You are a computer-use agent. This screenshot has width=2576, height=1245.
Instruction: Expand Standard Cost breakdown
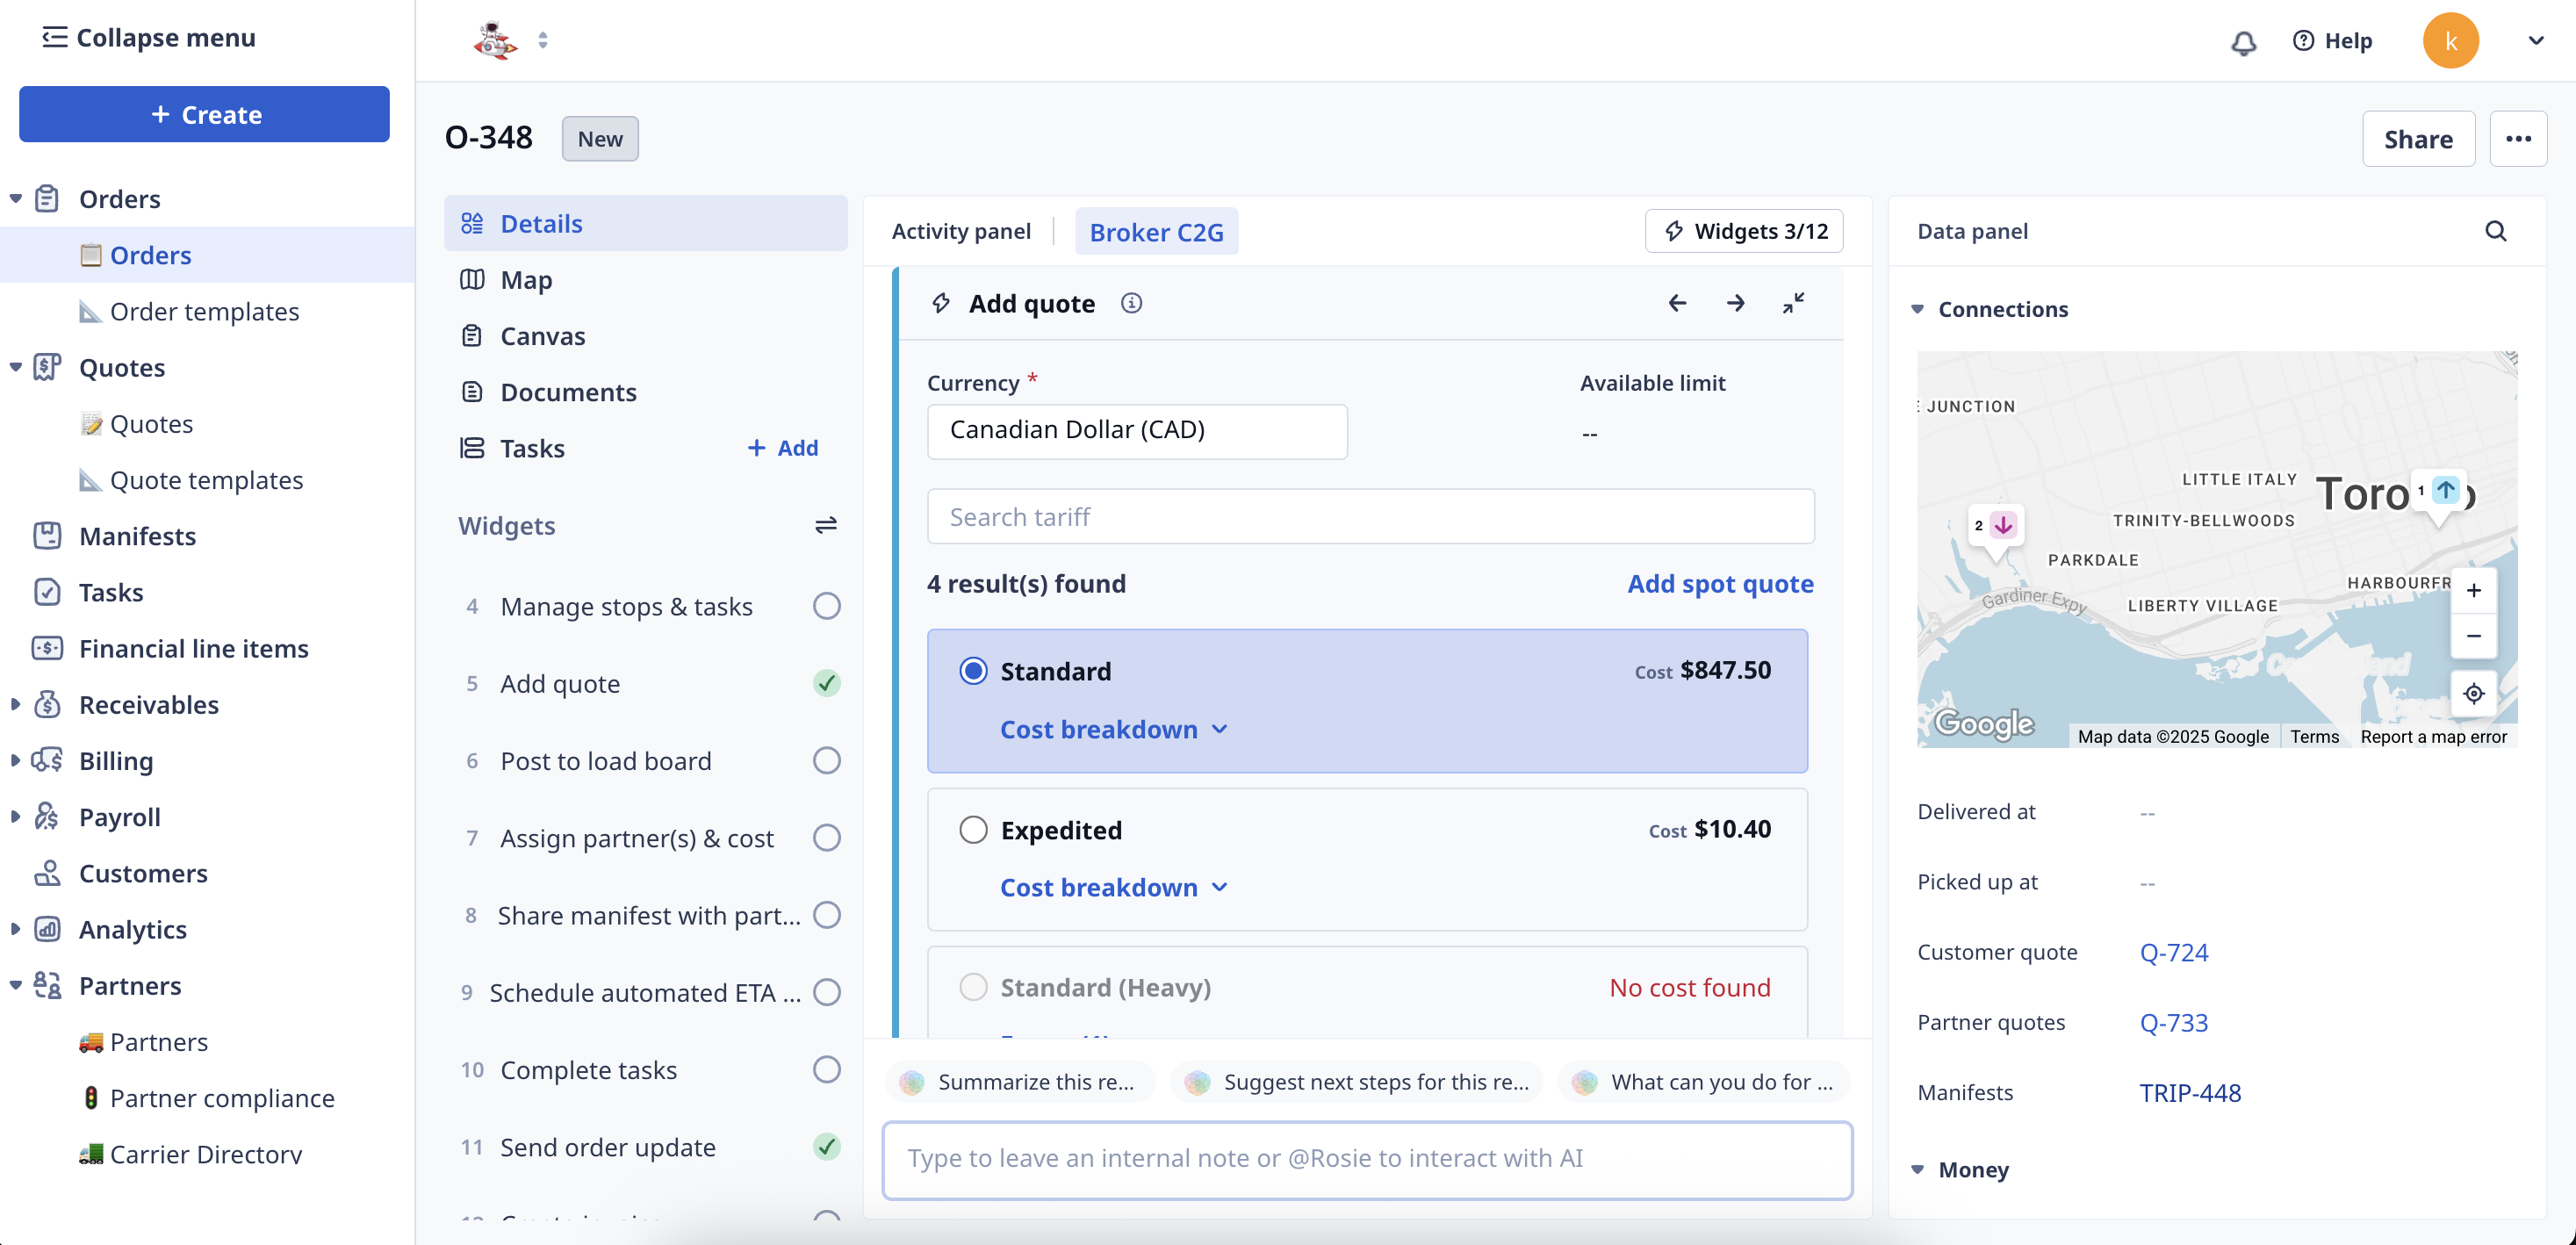point(1113,729)
